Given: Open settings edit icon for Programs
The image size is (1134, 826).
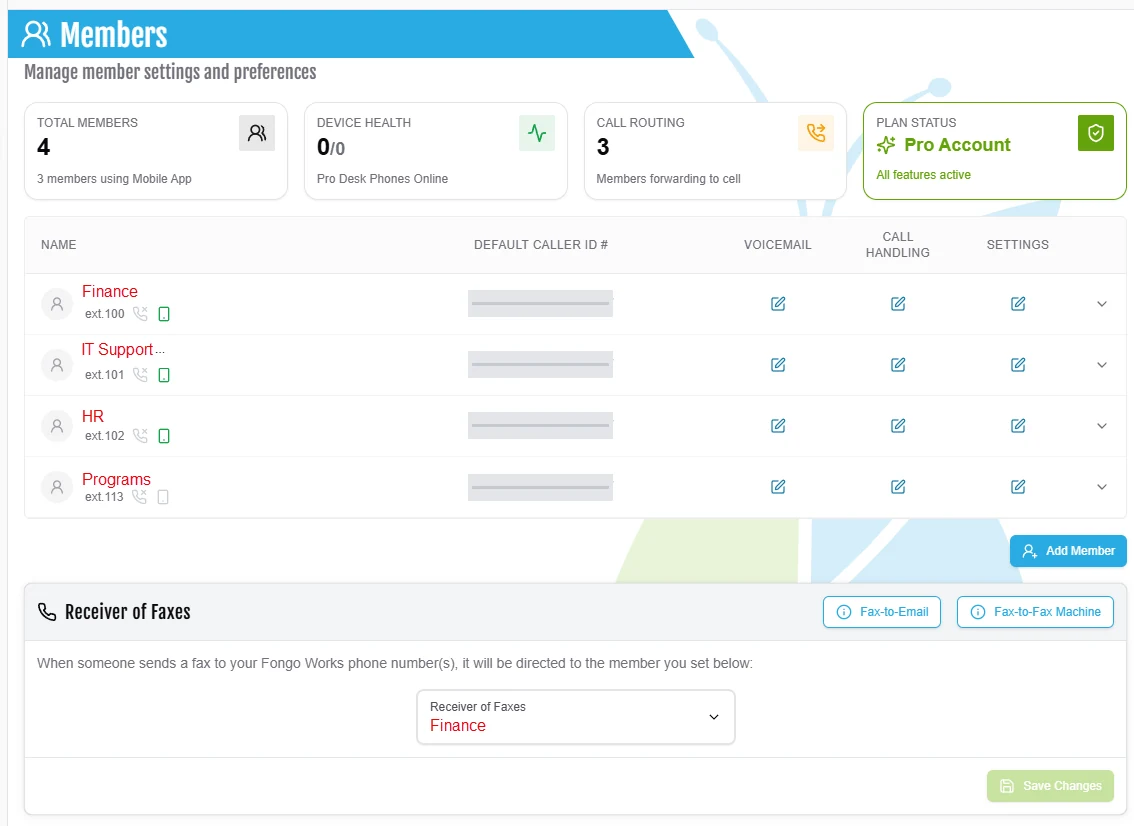Looking at the screenshot, I should point(1018,487).
